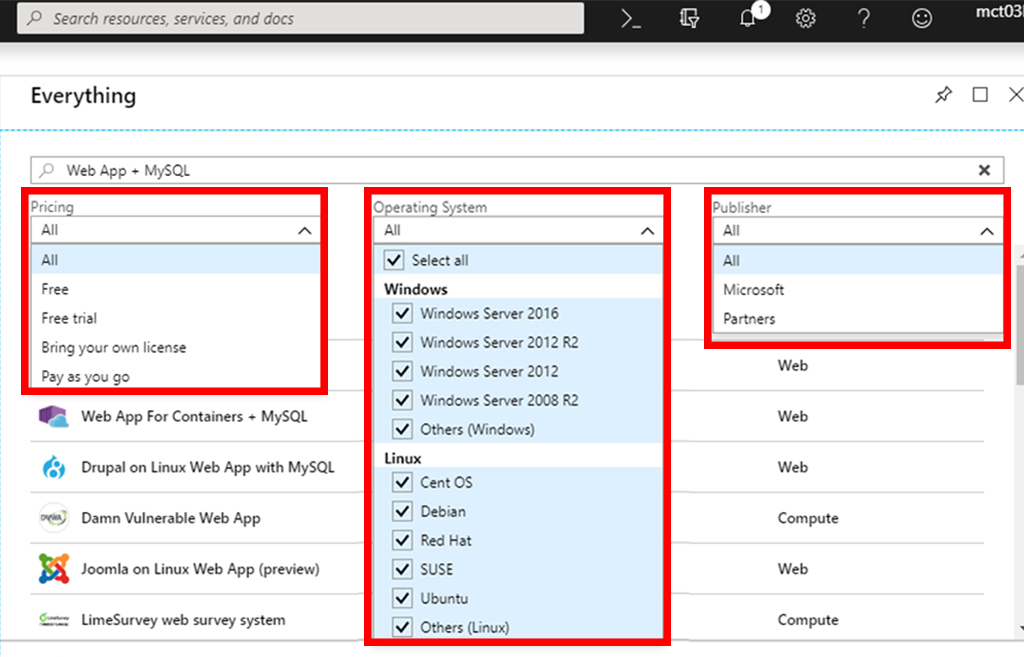Click the Joomla logo icon
This screenshot has width=1024, height=657.
click(x=54, y=569)
